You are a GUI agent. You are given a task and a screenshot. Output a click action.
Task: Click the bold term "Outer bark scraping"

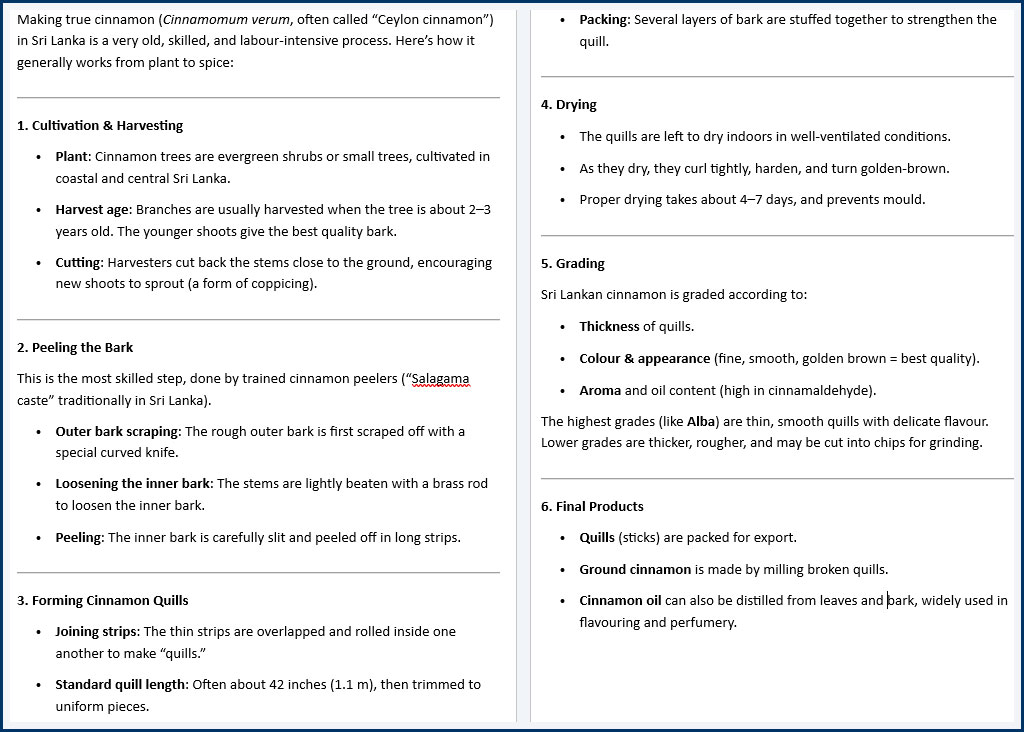[x=117, y=432]
